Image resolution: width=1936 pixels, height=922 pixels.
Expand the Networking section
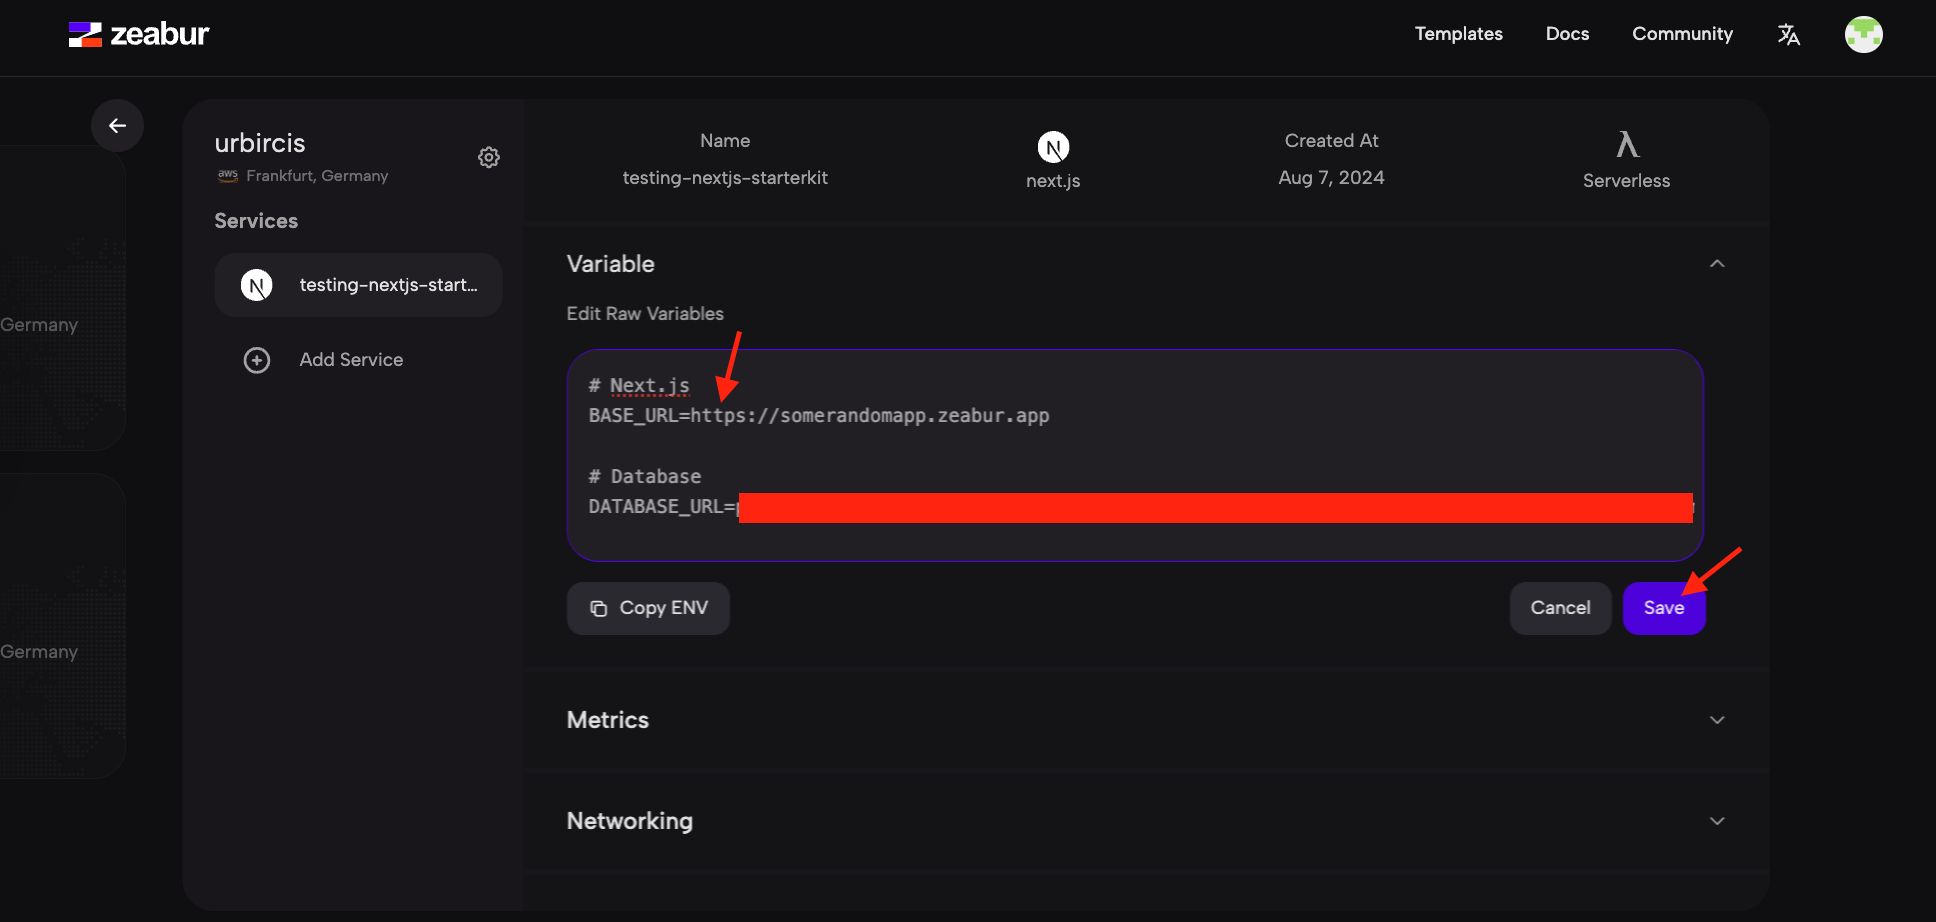(1717, 821)
